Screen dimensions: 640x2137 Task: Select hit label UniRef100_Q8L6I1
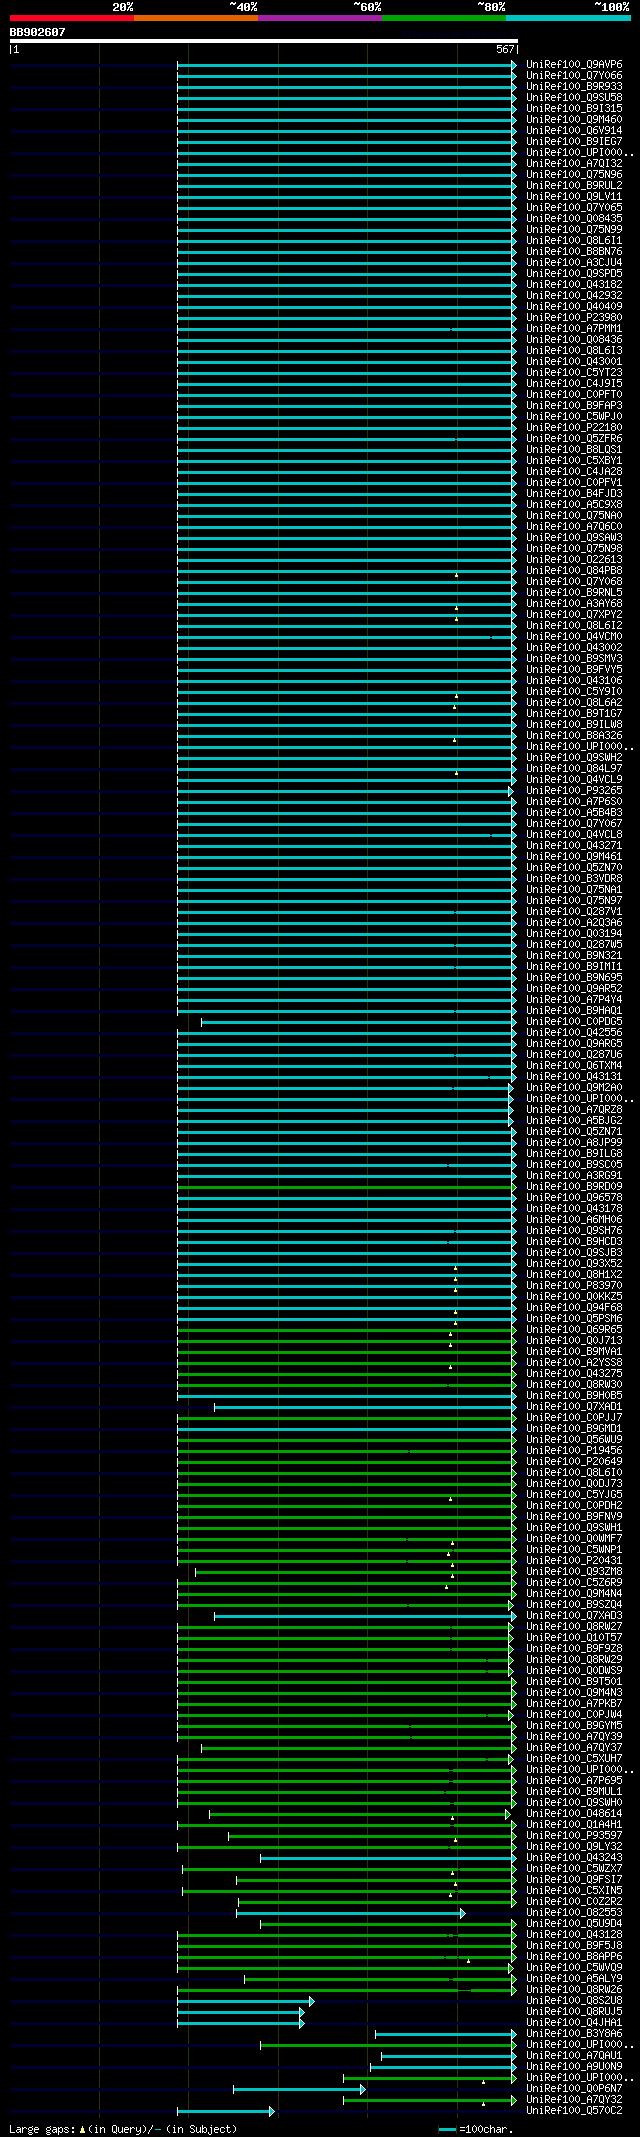click(574, 240)
